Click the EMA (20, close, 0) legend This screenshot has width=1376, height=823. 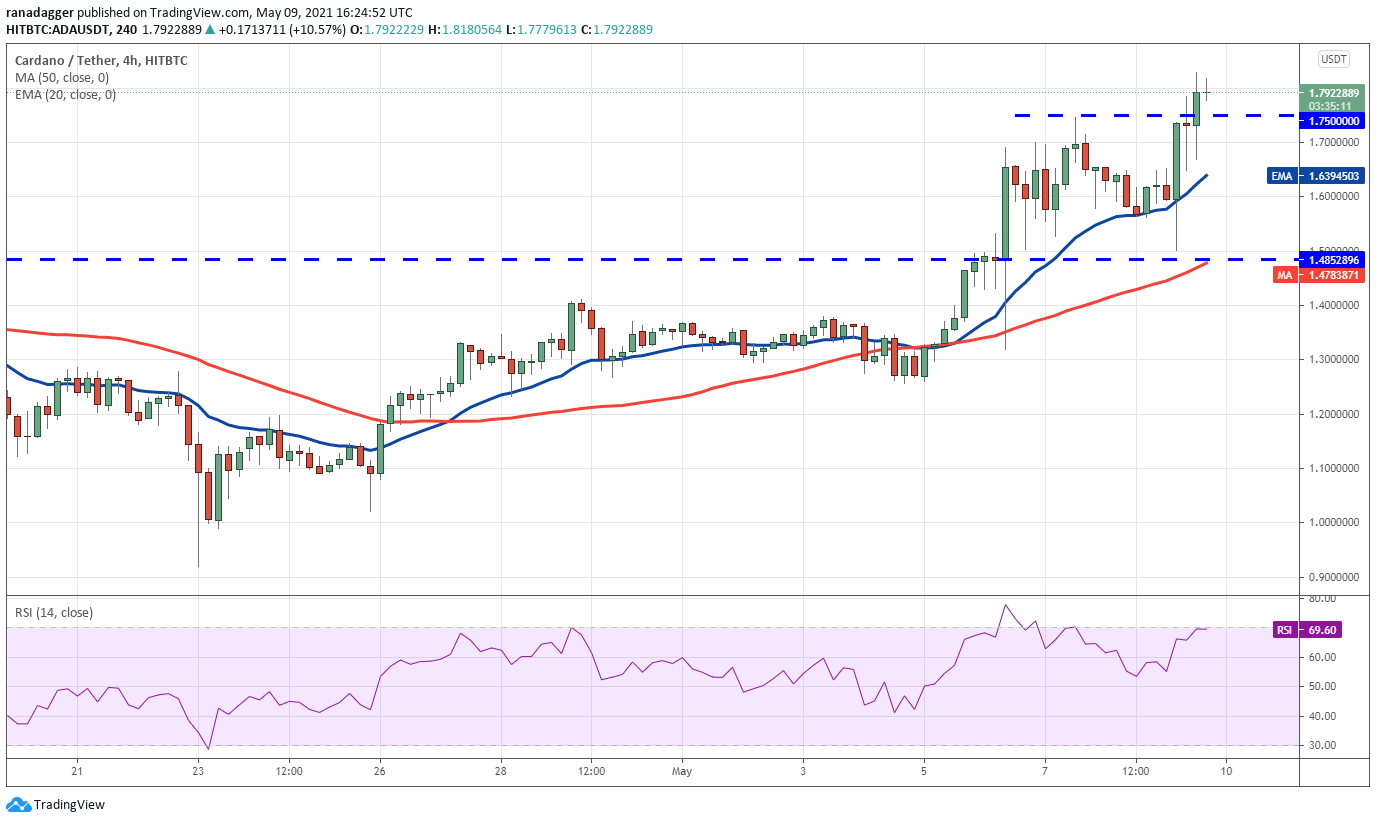65,94
